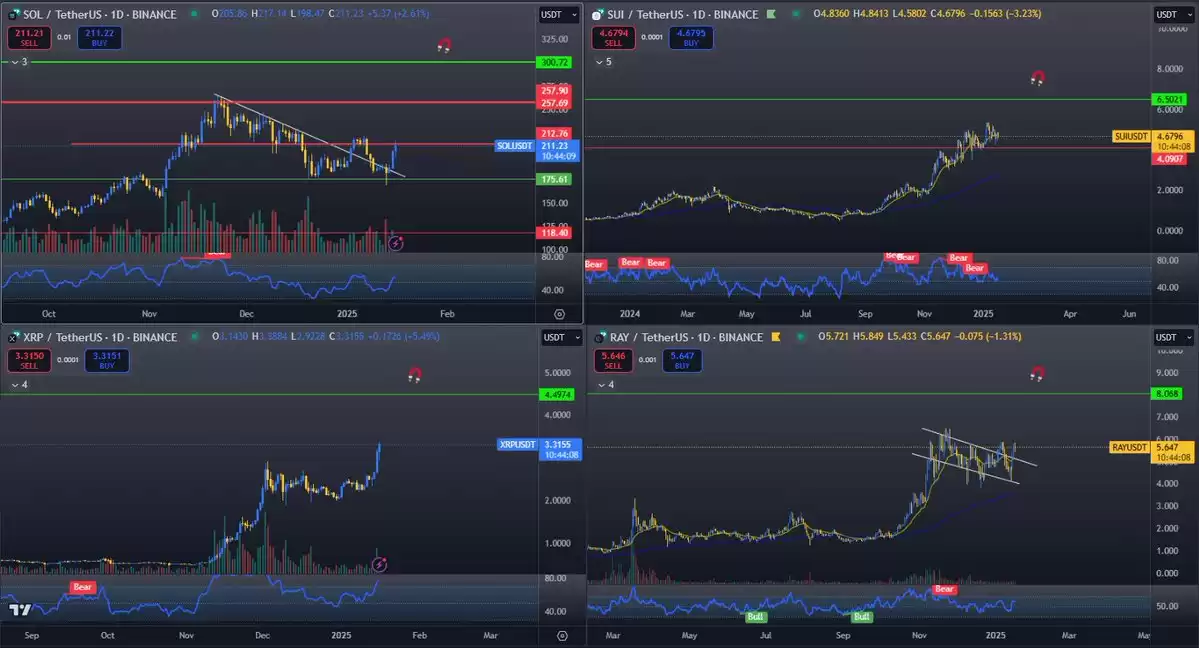Screen dimensions: 1199x648
Task: Click green market status dot on XRP chart
Action: [195, 337]
